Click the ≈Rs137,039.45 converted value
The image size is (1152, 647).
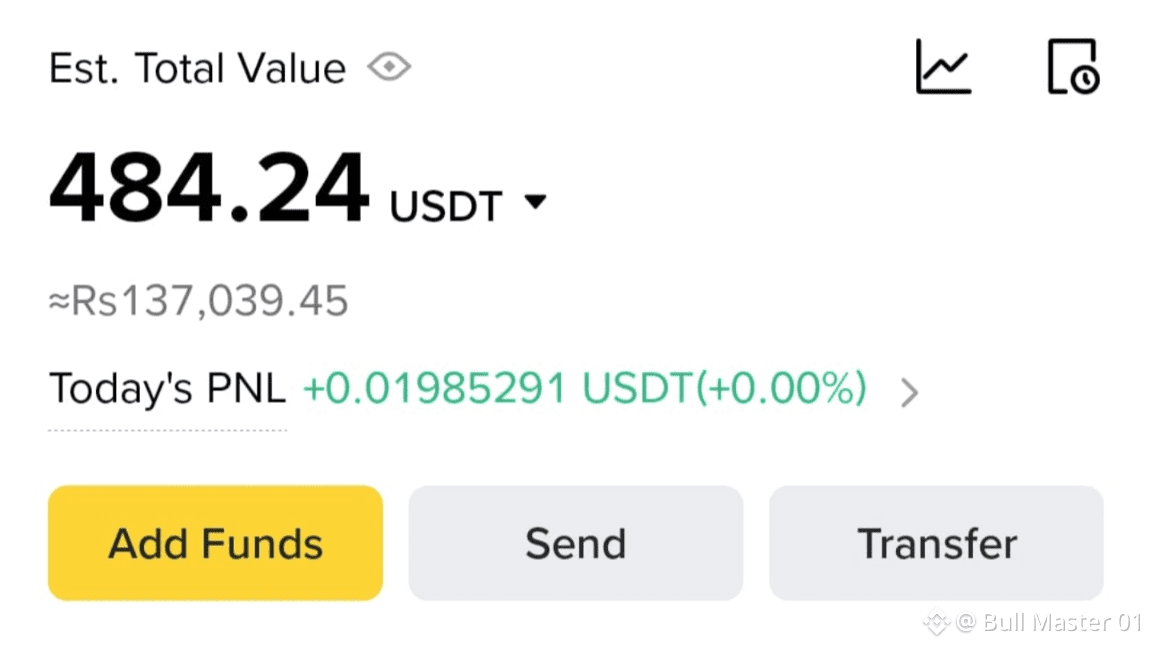pyautogui.click(x=198, y=300)
